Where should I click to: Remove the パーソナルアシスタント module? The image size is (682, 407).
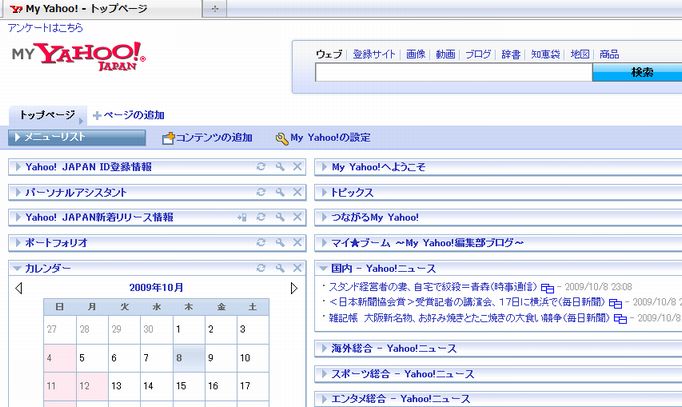click(x=297, y=192)
